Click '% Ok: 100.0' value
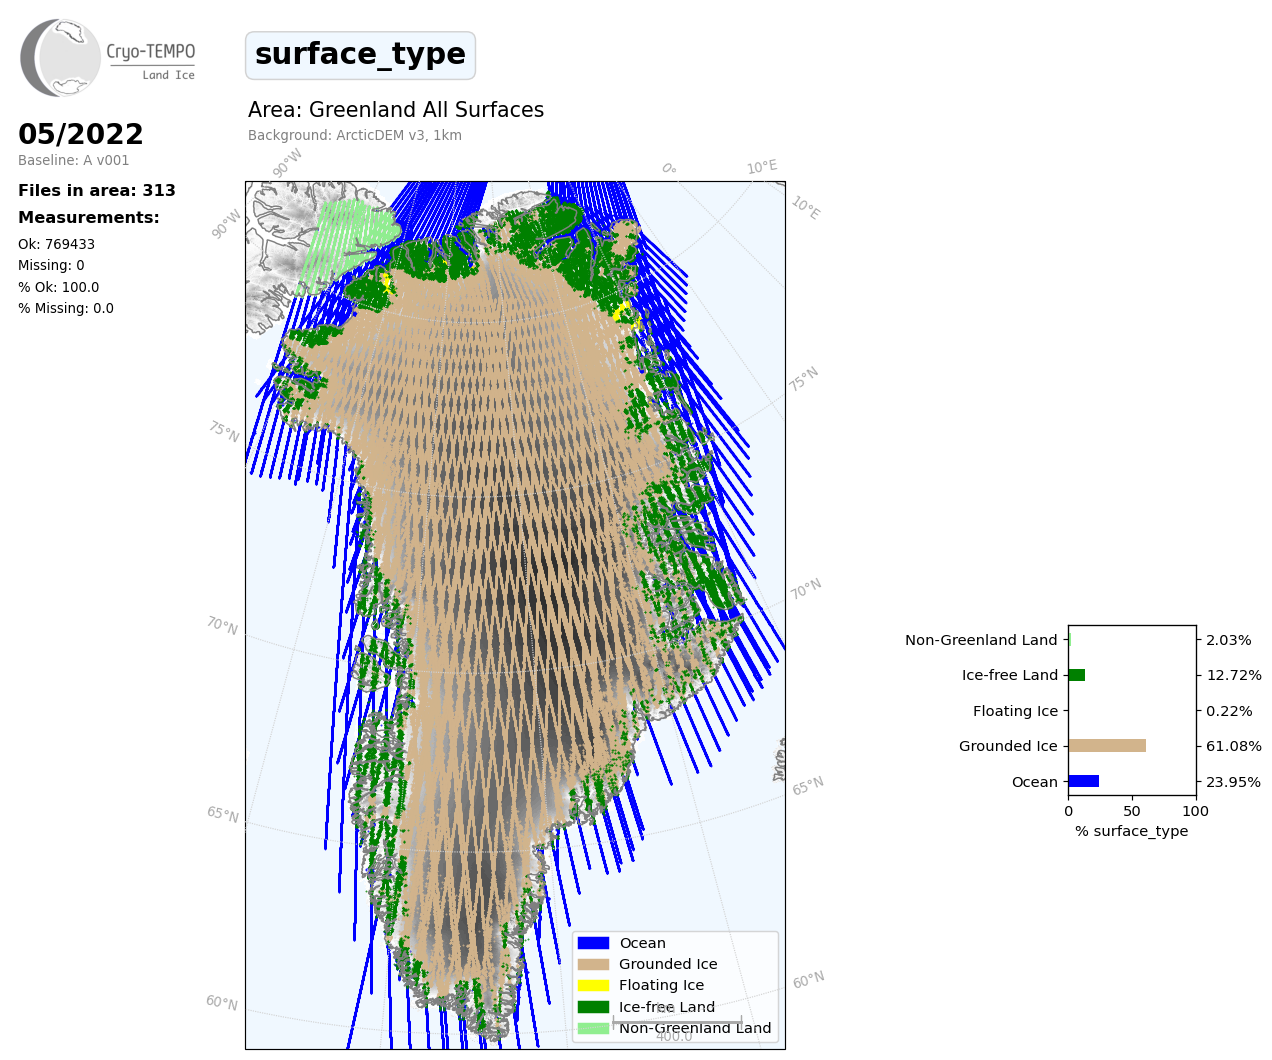 coord(58,287)
